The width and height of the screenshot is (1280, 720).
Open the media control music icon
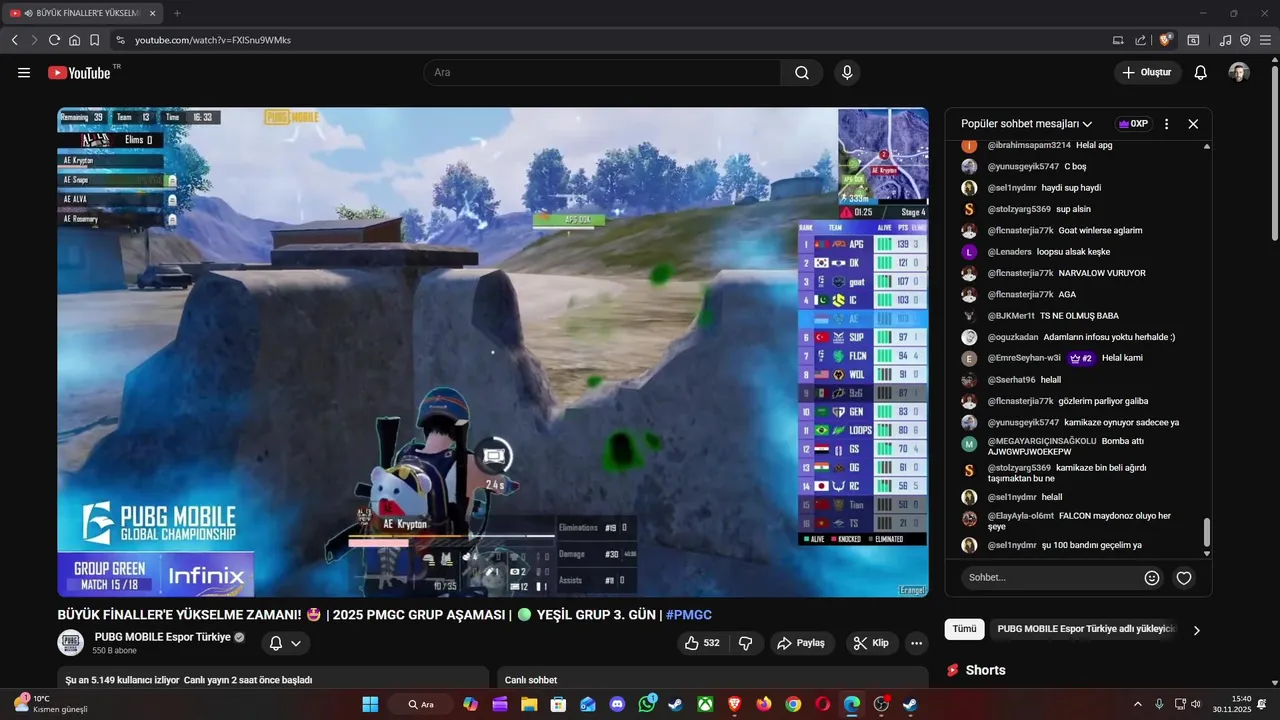point(1226,40)
